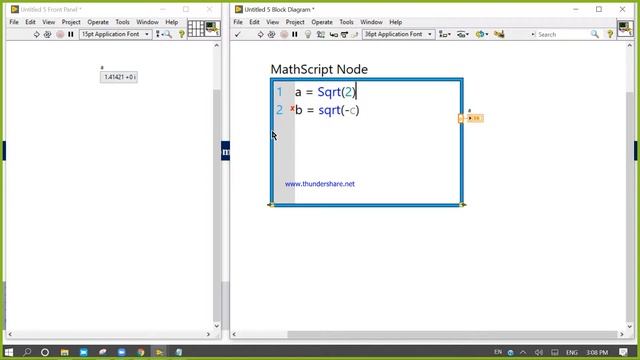Viewport: 640px width, 360px height.
Task: Open Tools menu in Block Diagram
Action: (347, 22)
